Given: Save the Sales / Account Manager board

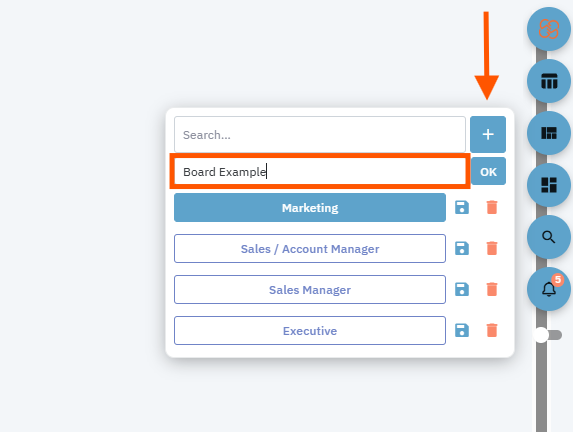Looking at the screenshot, I should click(x=462, y=248).
